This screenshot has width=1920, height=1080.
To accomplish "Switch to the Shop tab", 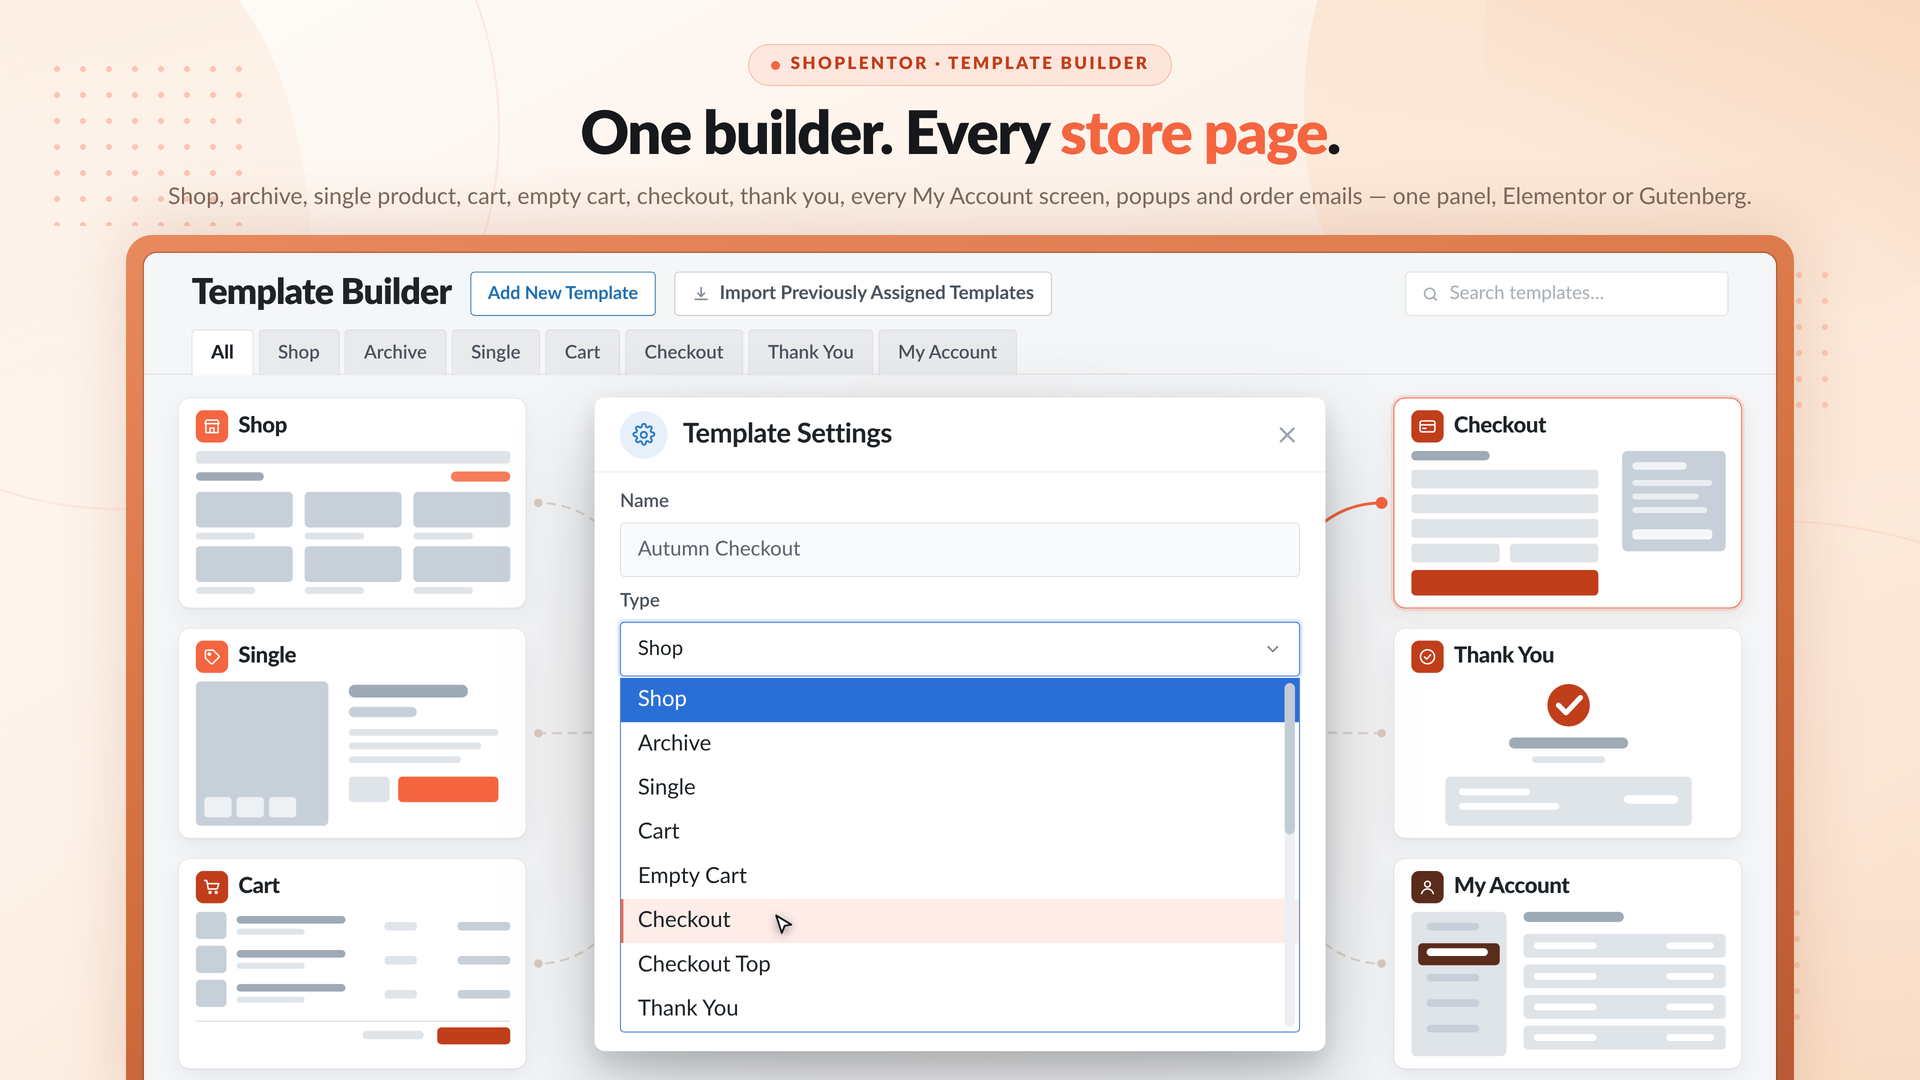I will coord(298,352).
